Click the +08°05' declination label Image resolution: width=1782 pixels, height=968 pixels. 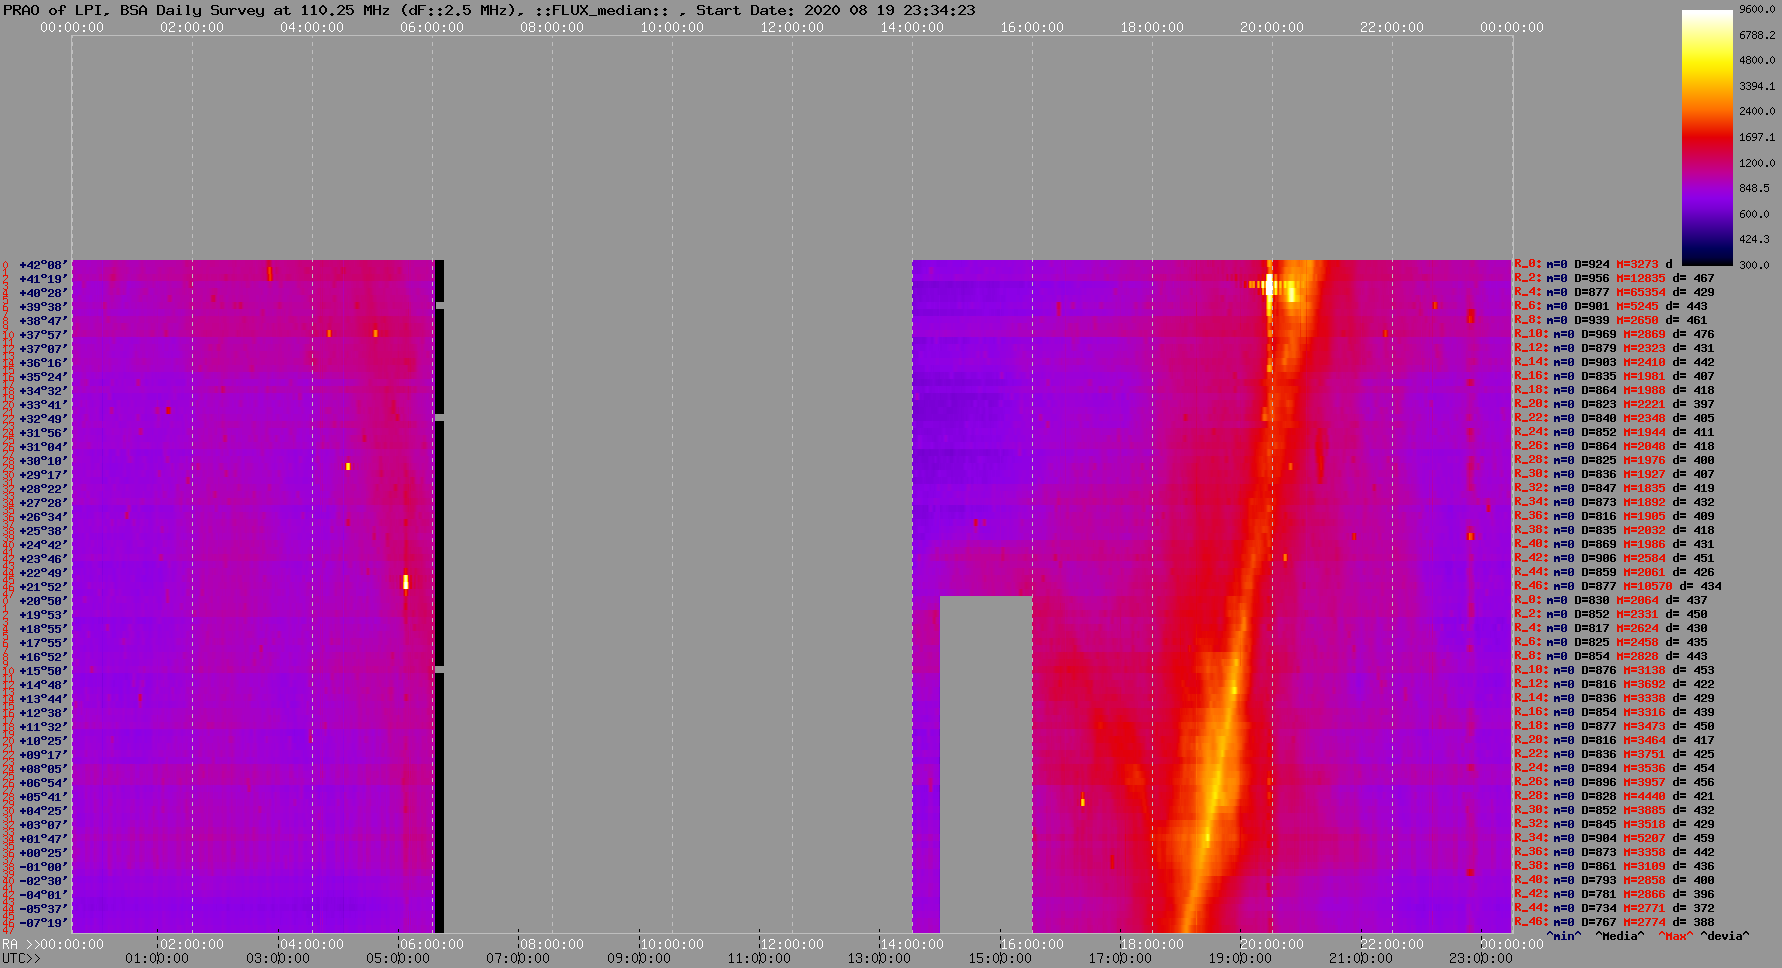tap(43, 770)
